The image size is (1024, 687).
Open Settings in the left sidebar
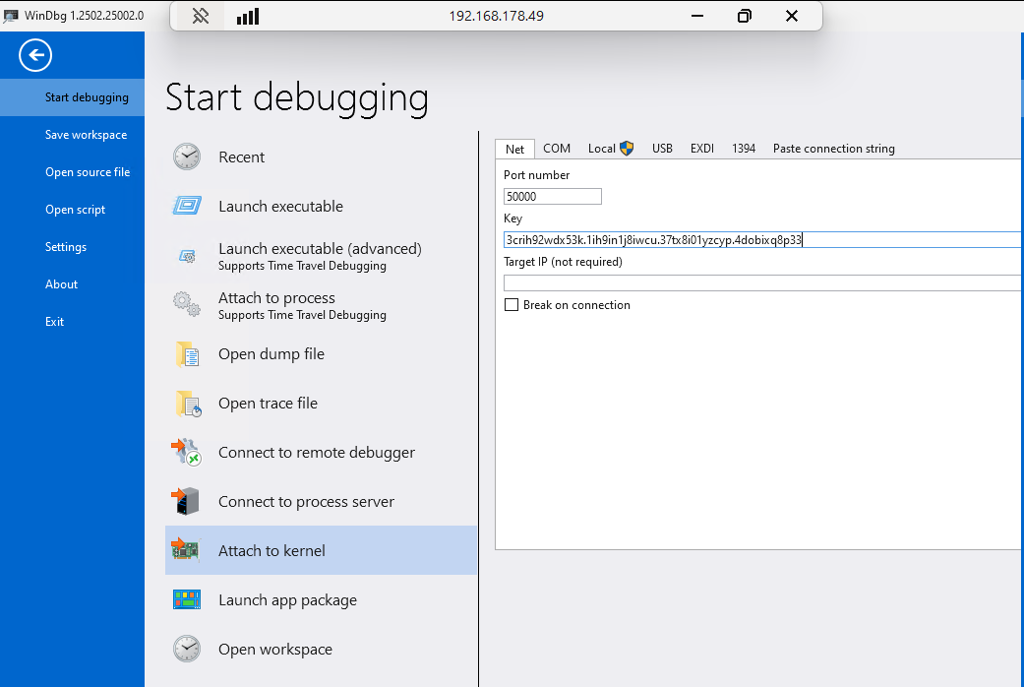pyautogui.click(x=66, y=247)
